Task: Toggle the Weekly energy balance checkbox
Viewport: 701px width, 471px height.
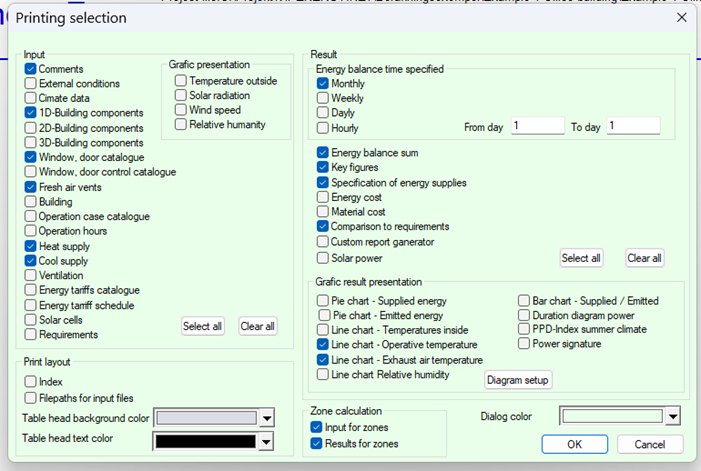Action: pos(323,99)
